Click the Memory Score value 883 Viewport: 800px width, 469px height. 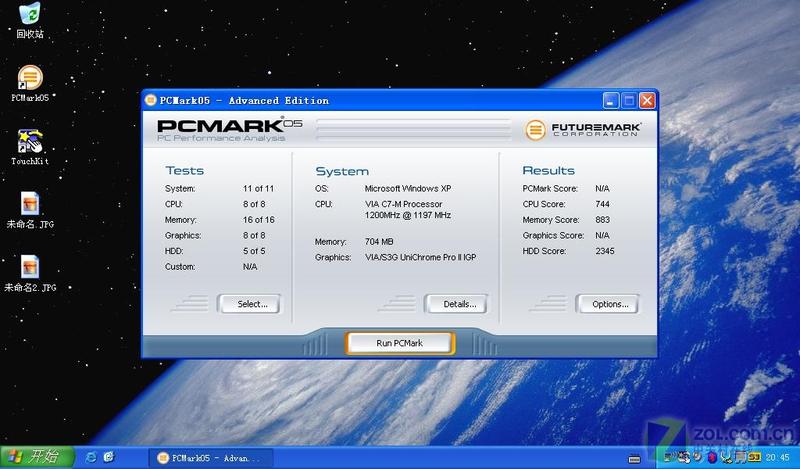click(603, 219)
